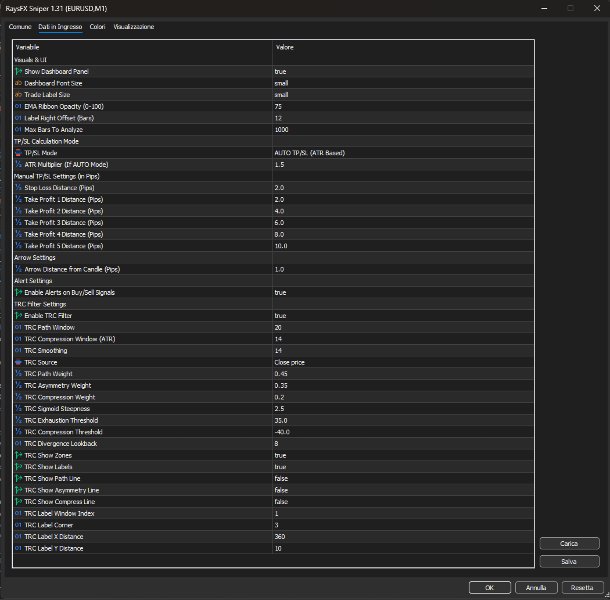Click the Label Right Offset integer icon
Image resolution: width=610 pixels, height=600 pixels.
pos(18,118)
